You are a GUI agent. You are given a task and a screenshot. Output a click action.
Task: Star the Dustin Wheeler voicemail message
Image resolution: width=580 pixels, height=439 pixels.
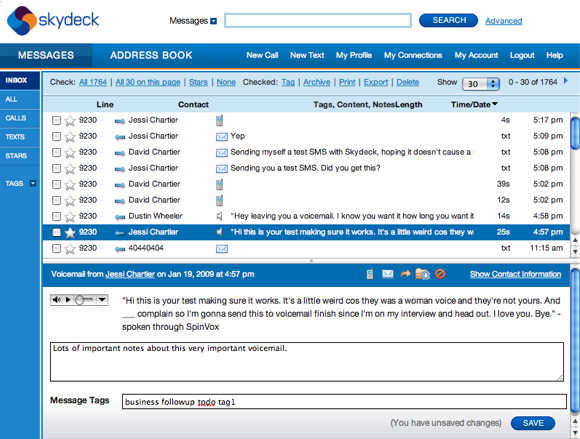pos(70,216)
